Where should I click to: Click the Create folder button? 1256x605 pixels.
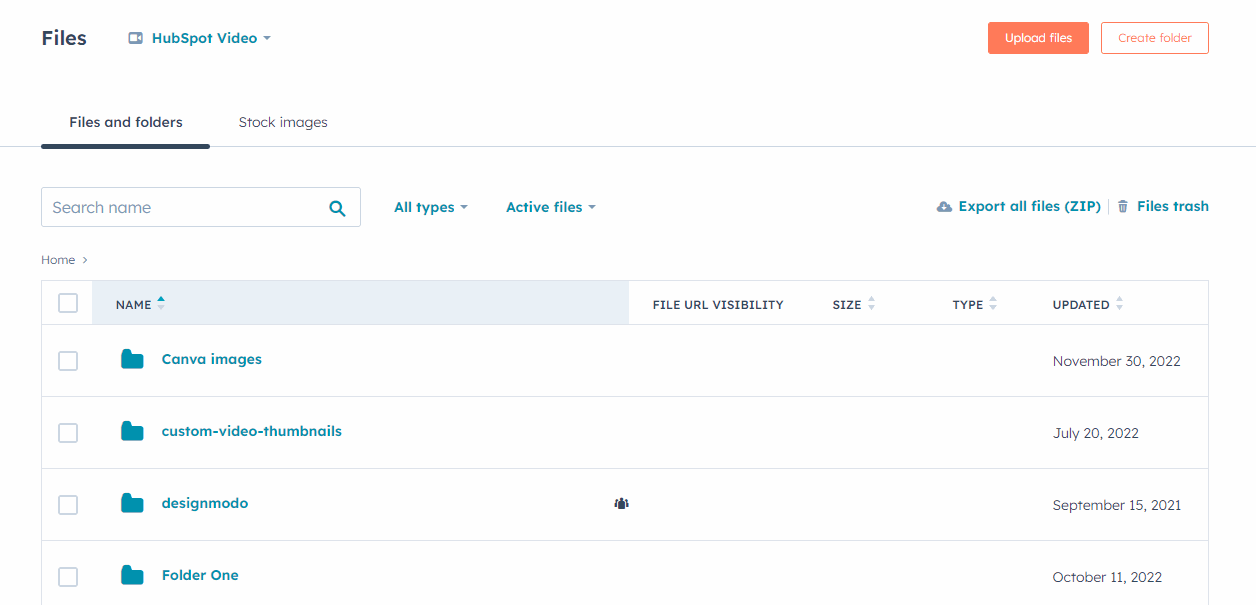[1154, 37]
